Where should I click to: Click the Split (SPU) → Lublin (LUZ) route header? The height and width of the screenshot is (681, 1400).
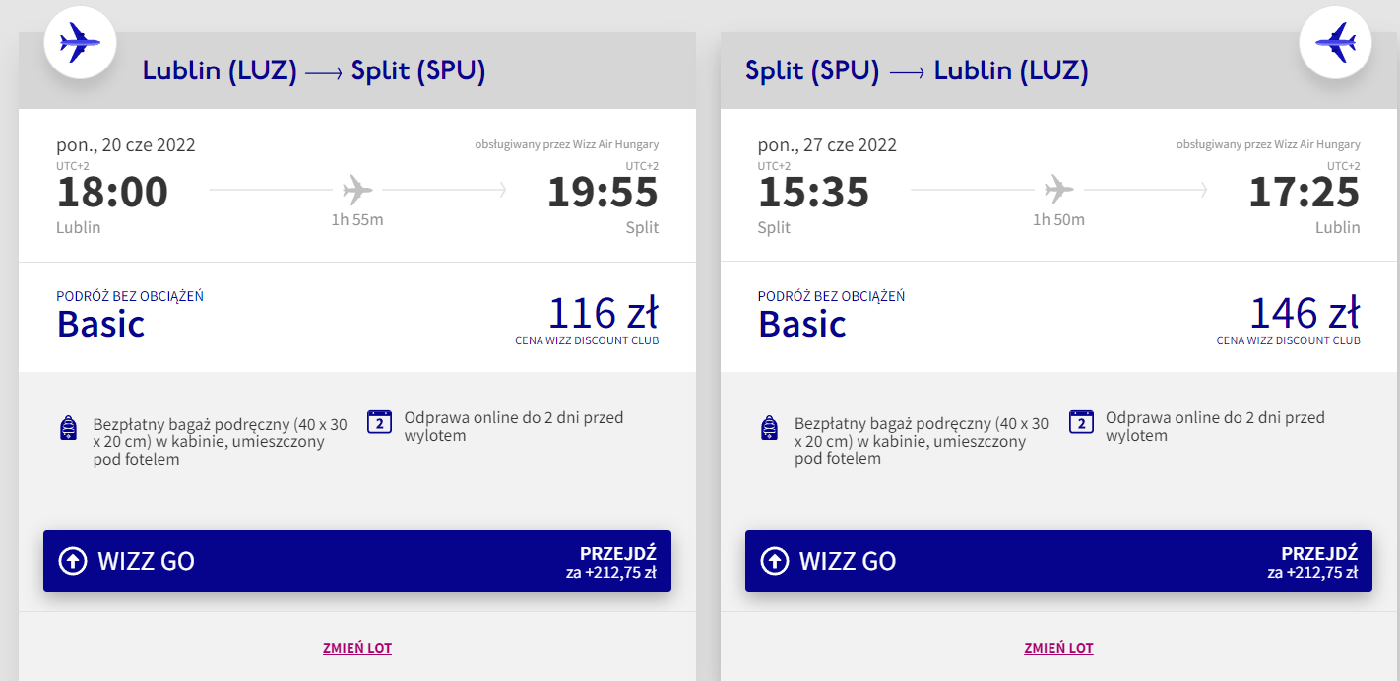coord(916,71)
